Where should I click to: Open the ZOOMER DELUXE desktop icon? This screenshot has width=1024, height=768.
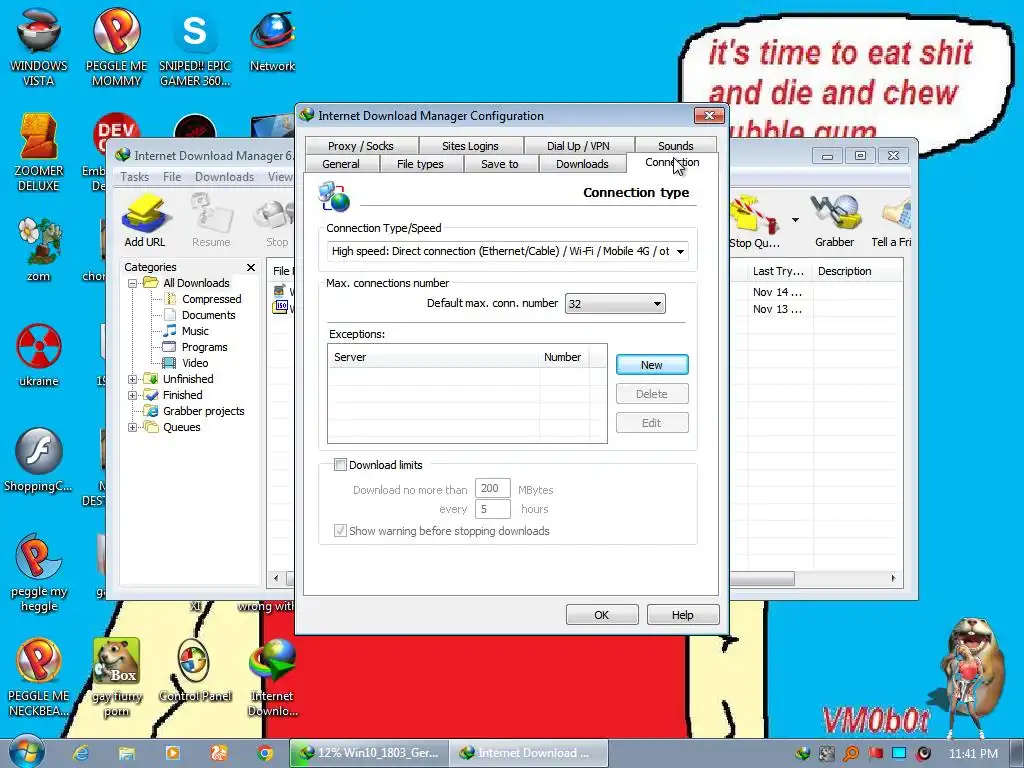point(39,152)
